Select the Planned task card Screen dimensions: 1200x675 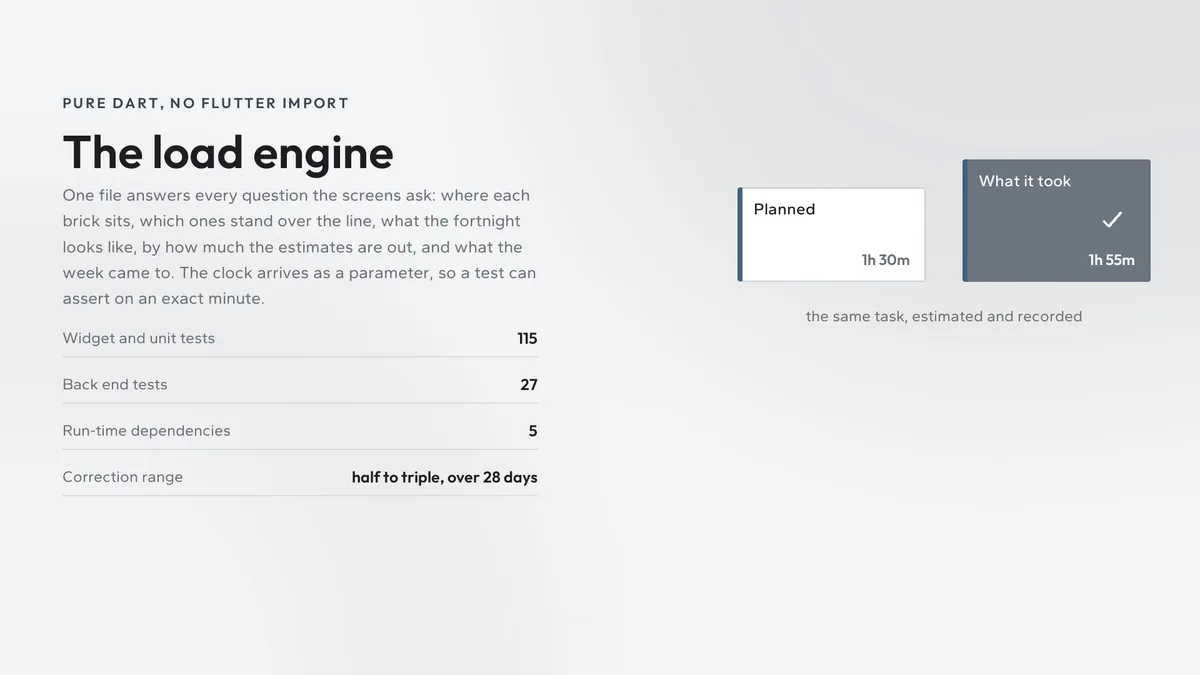click(831, 234)
